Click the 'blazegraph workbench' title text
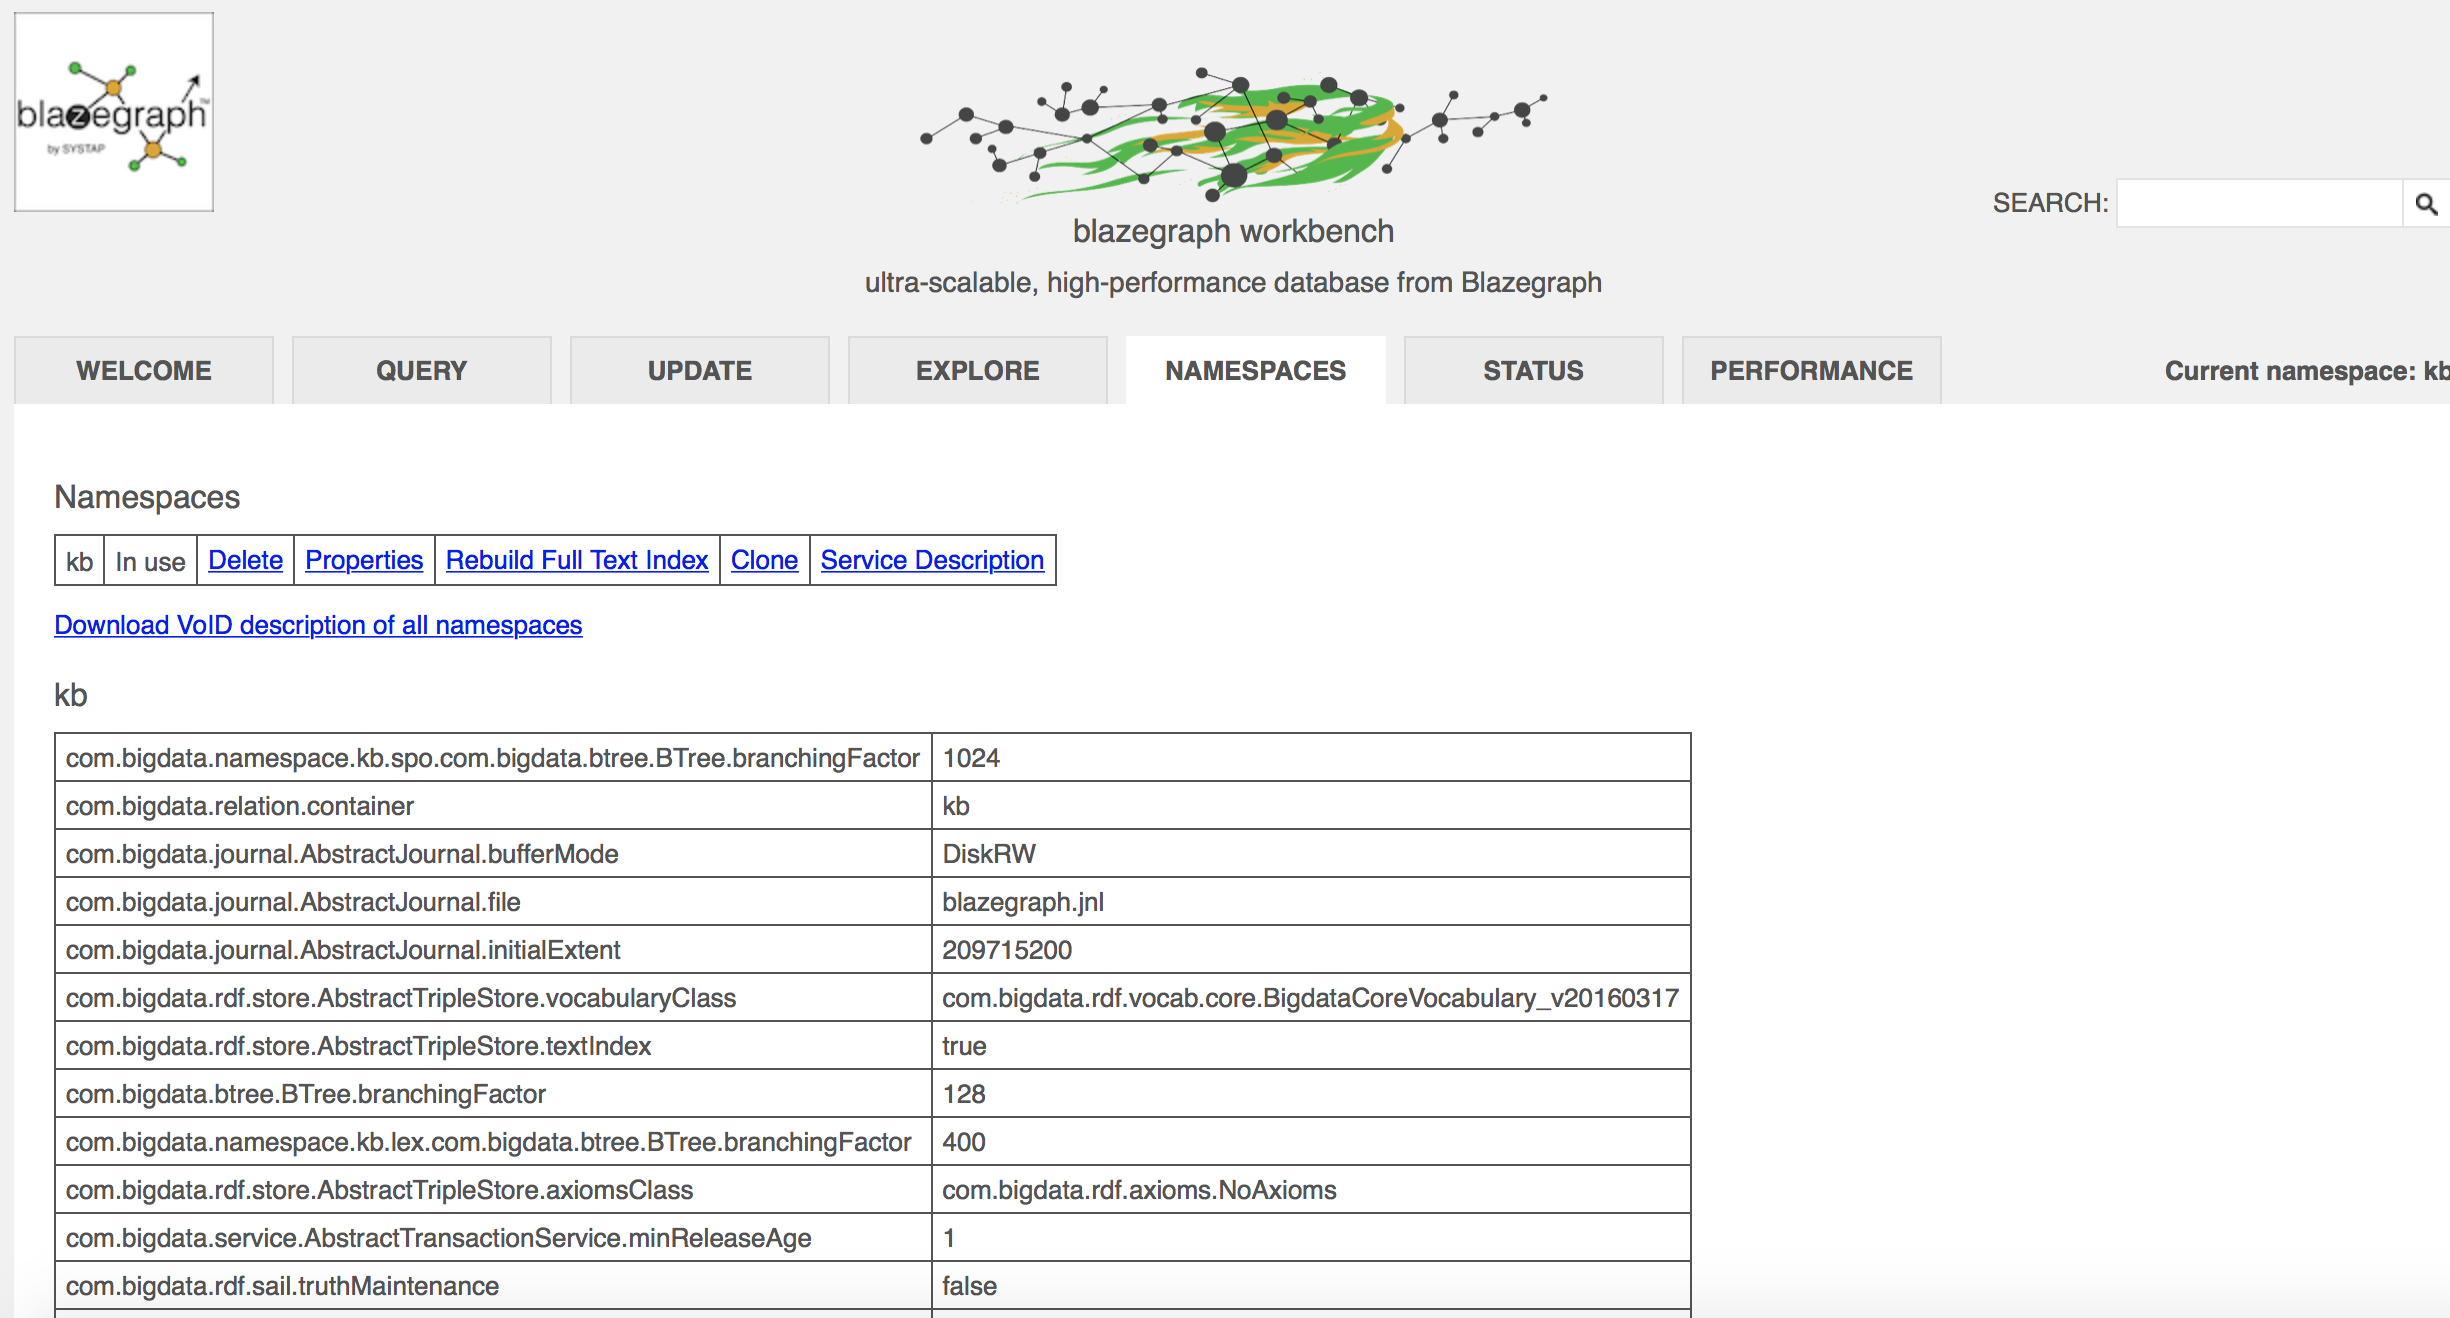The height and width of the screenshot is (1318, 2450). 1233,231
